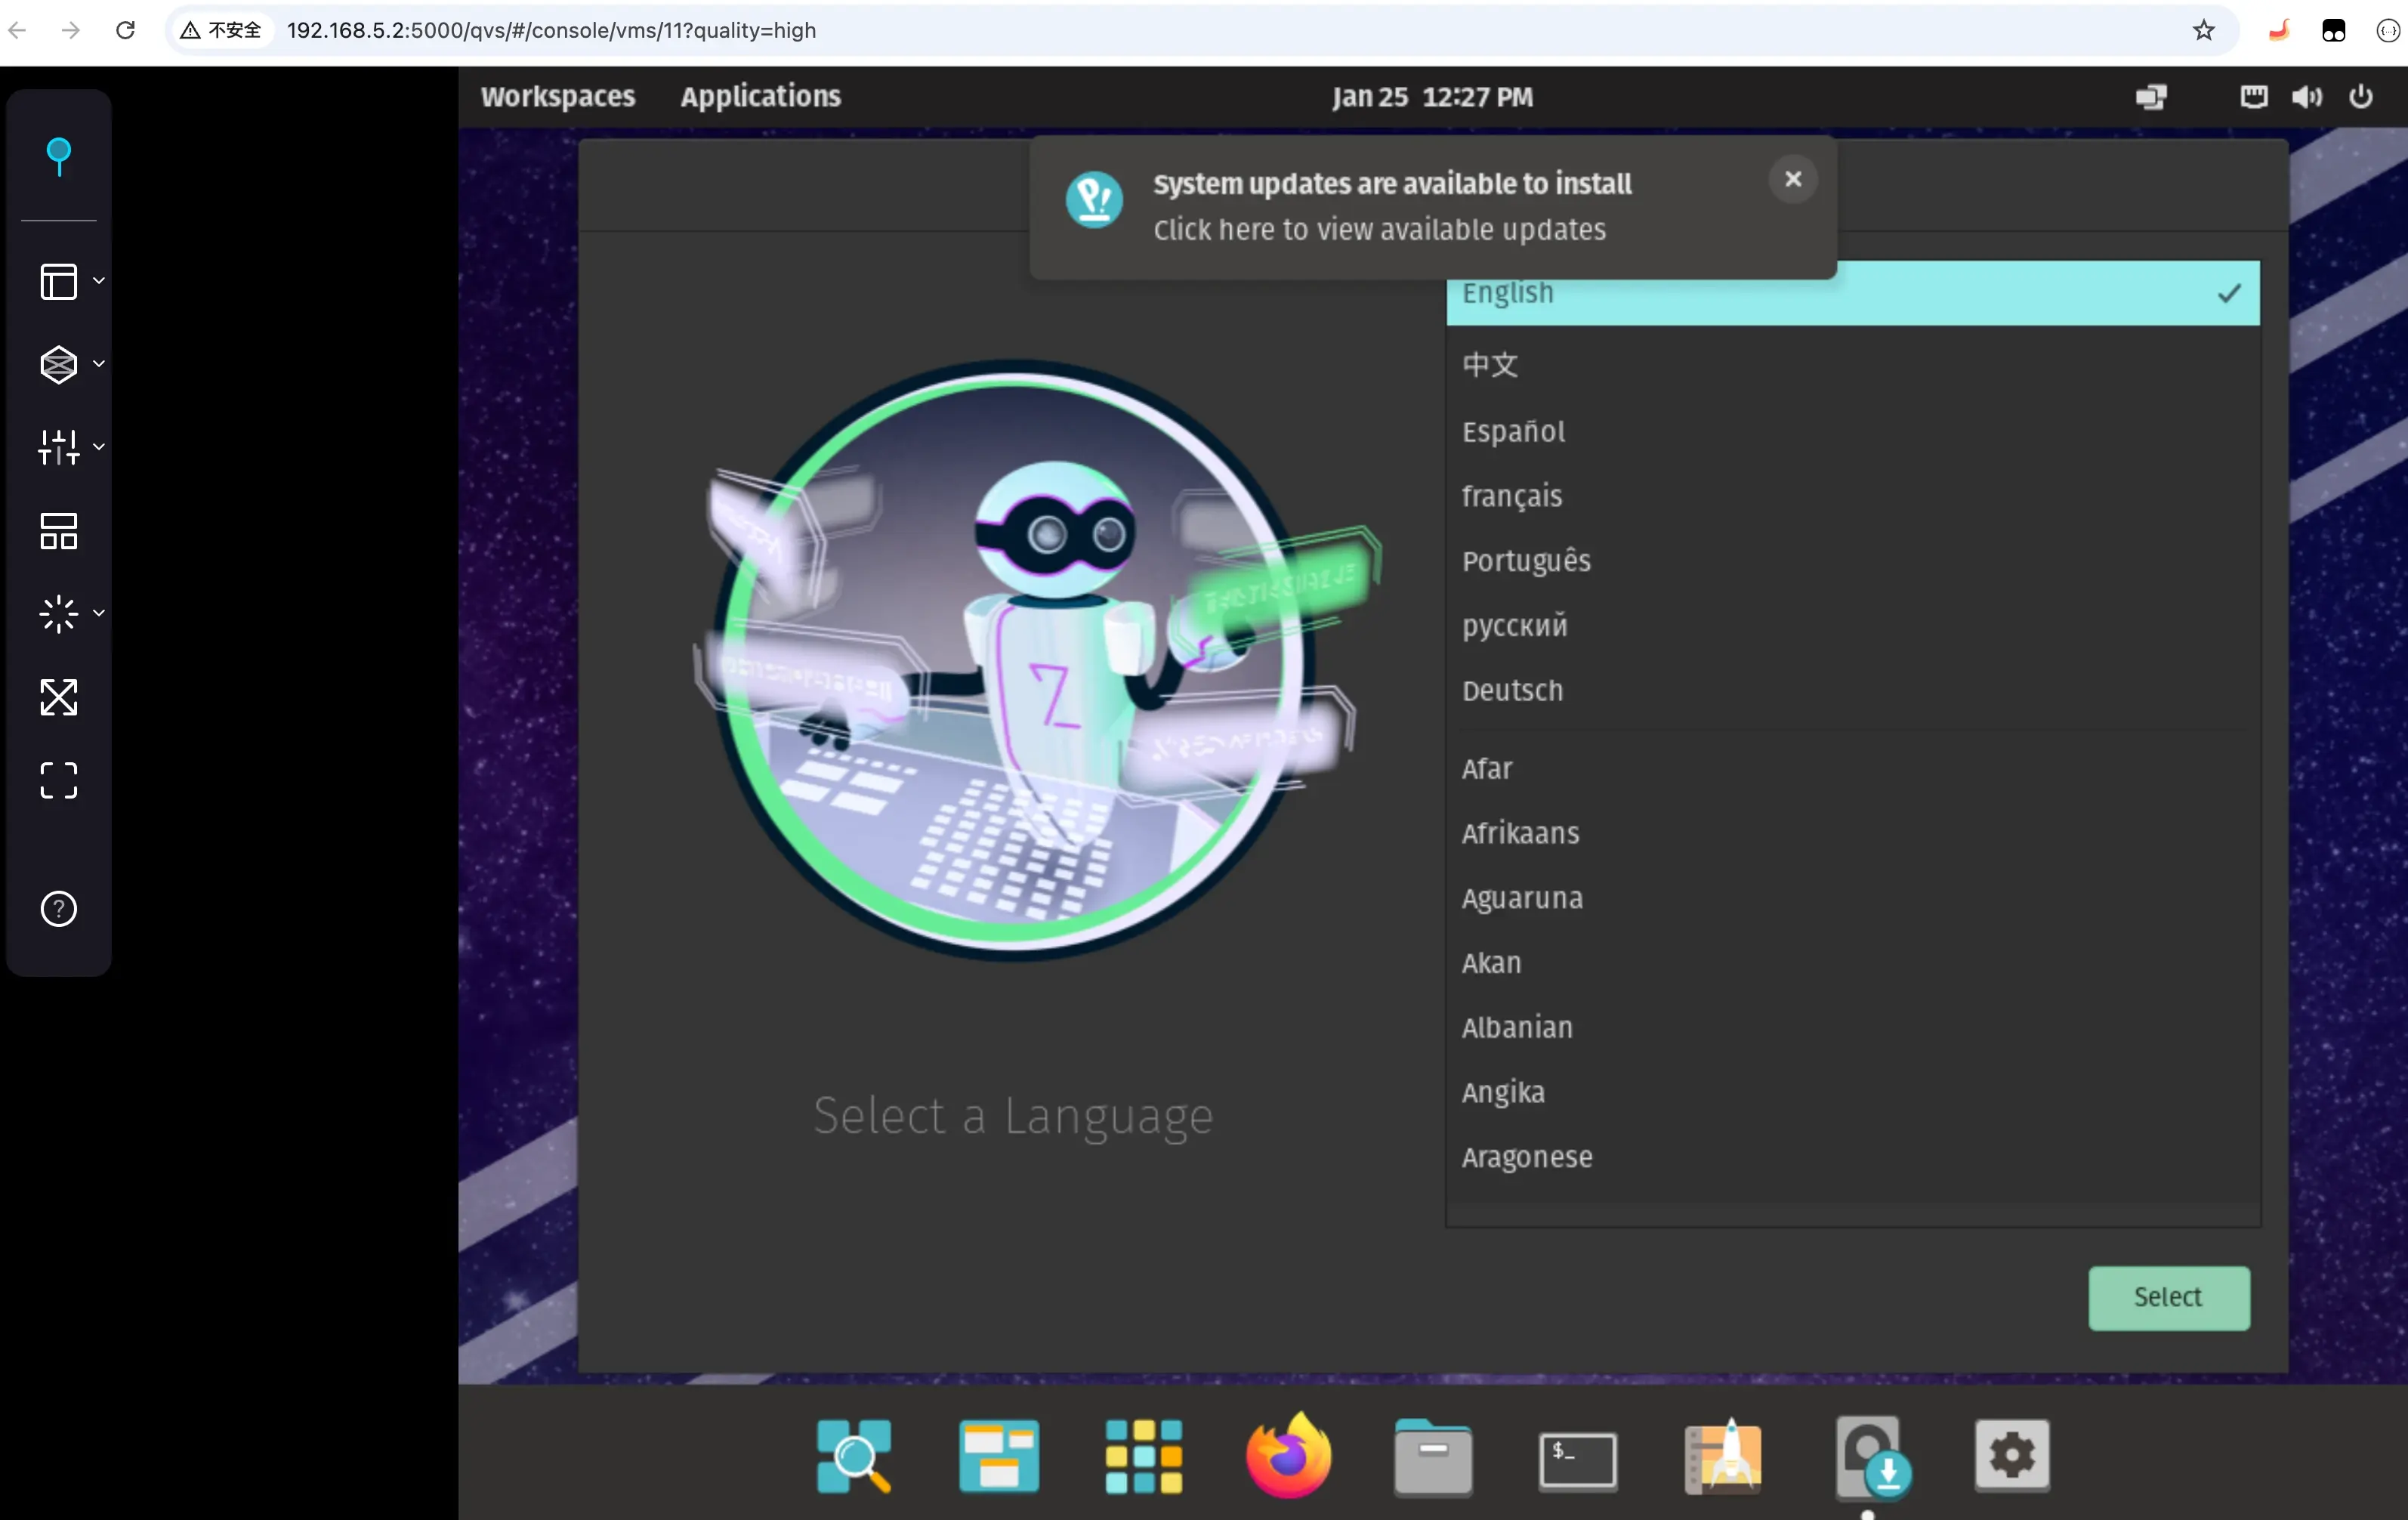This screenshot has height=1520, width=2408.
Task: Select Deutsch in the language list
Action: 1852,690
